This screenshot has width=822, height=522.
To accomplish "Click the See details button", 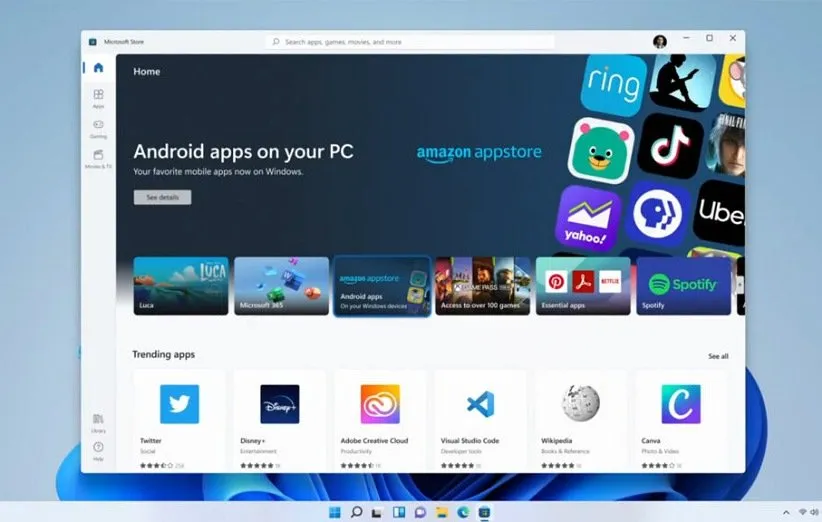I will pos(162,197).
